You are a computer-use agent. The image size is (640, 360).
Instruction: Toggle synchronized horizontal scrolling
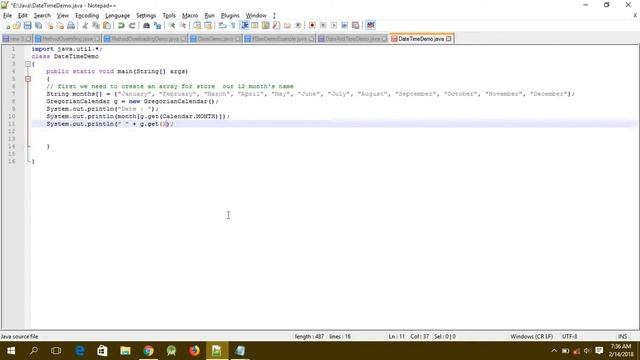point(208,25)
